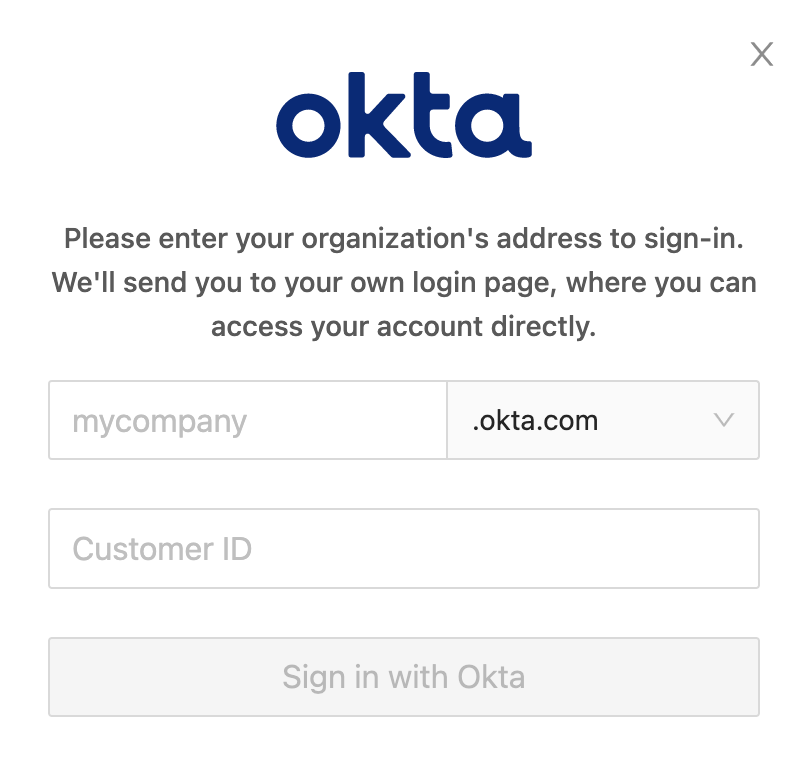The height and width of the screenshot is (770, 800).
Task: Open the .okta.com domain dropdown
Action: click(602, 420)
